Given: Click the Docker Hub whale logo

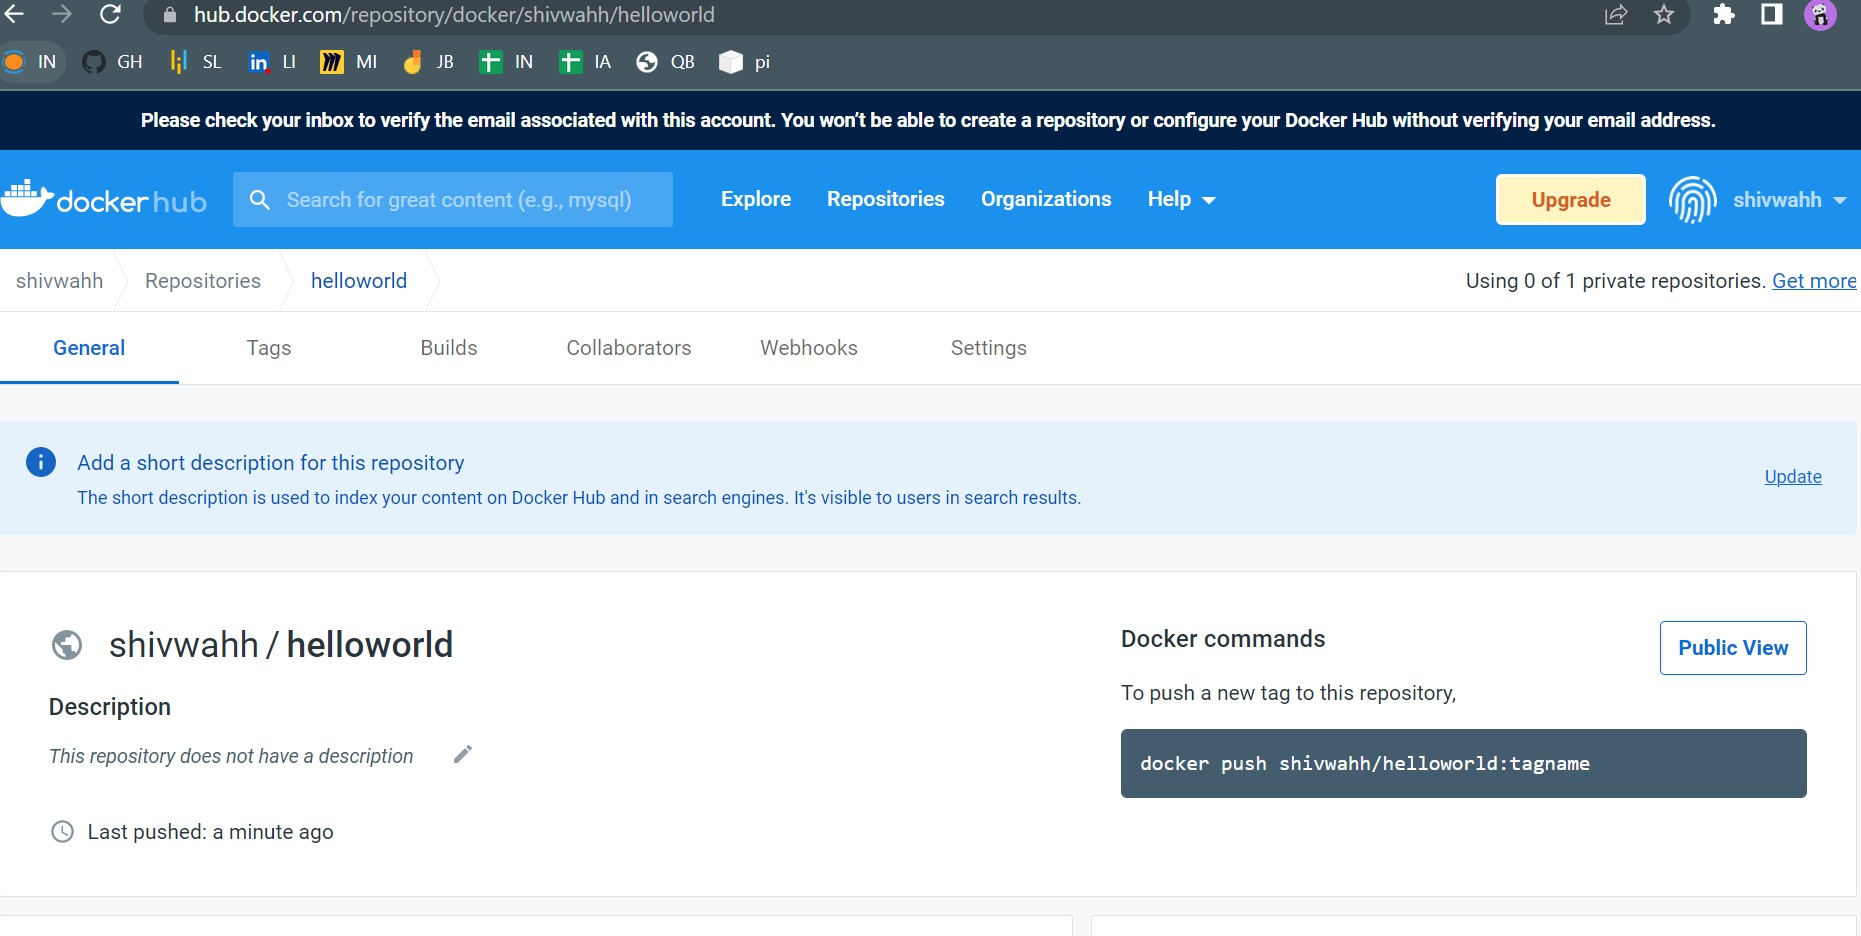Looking at the screenshot, I should pyautogui.click(x=104, y=199).
